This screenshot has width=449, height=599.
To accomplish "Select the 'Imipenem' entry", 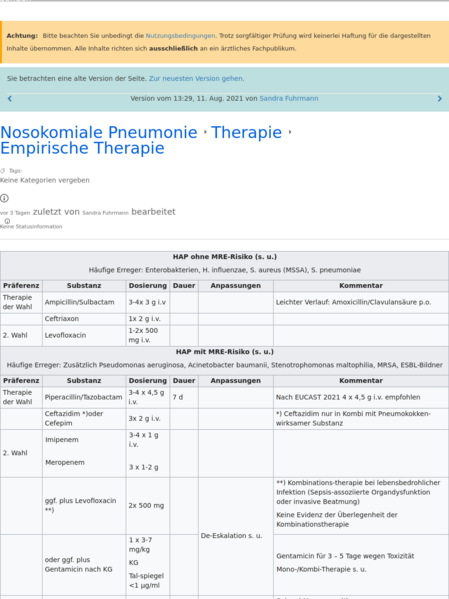I will coord(62,440).
